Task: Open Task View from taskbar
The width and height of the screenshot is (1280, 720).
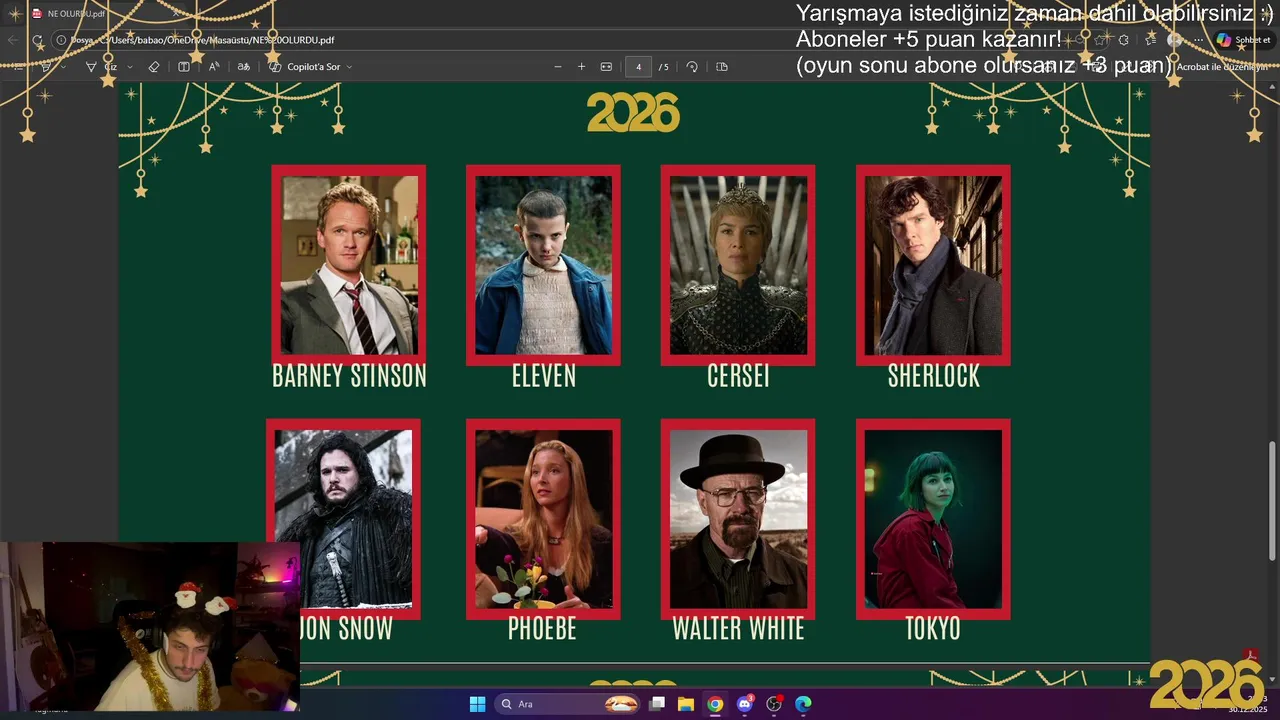Action: pyautogui.click(x=657, y=704)
